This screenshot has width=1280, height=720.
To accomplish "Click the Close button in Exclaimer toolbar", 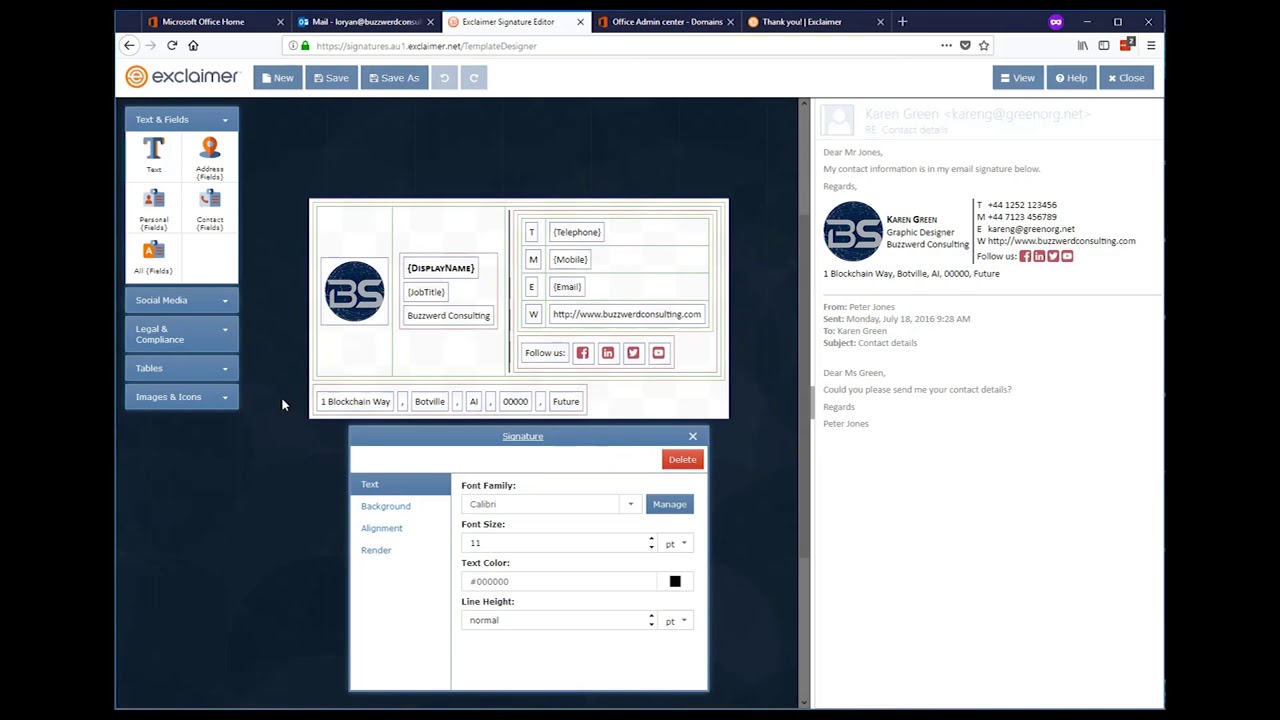I will pyautogui.click(x=1126, y=78).
